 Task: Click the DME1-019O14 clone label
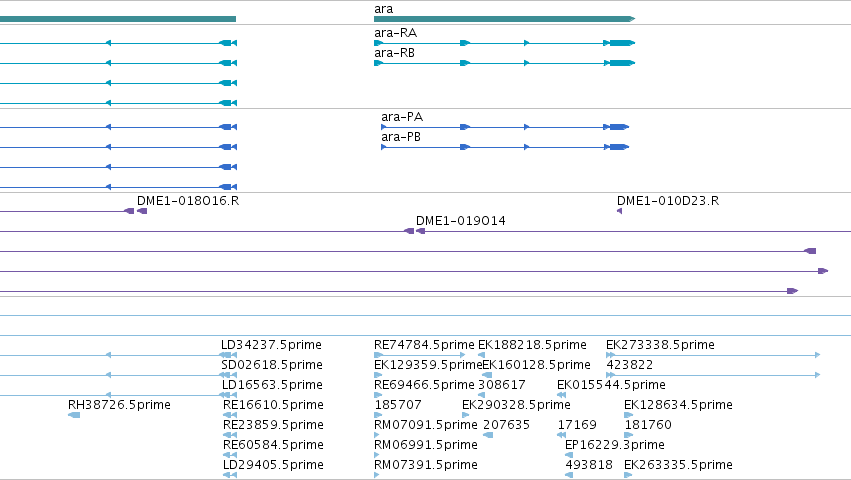pyautogui.click(x=461, y=221)
